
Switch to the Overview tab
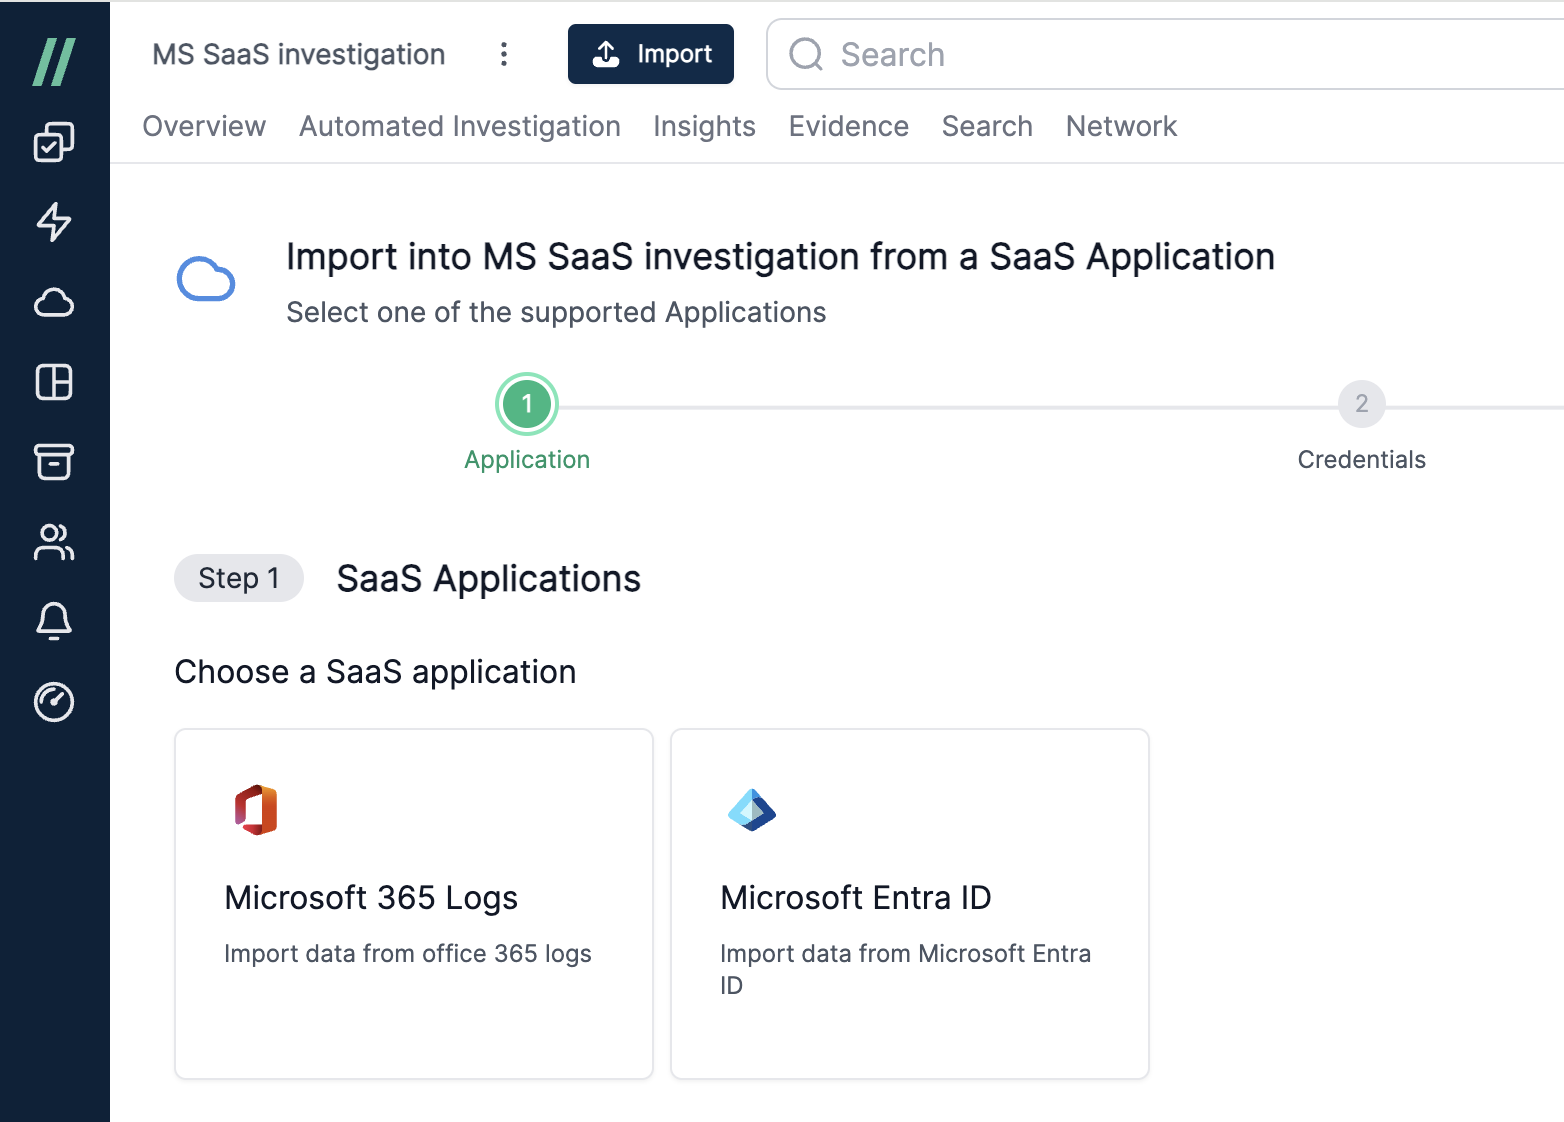click(204, 126)
